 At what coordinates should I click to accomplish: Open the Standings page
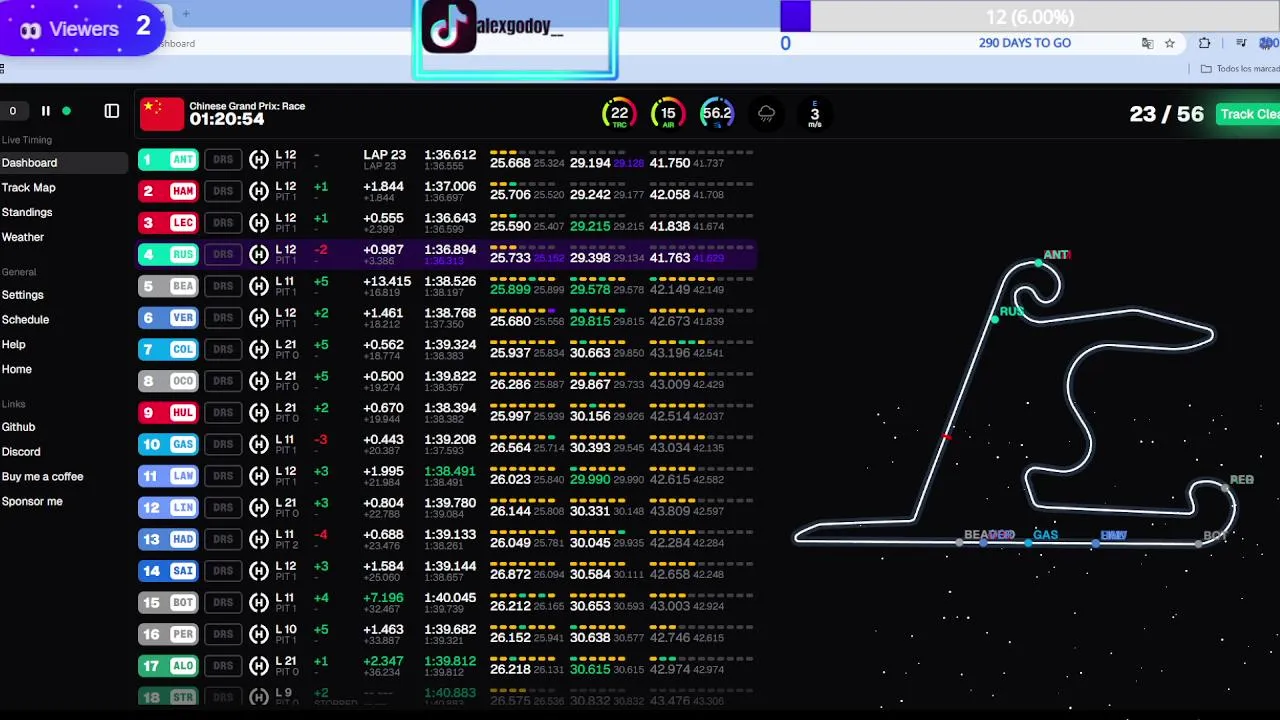[27, 212]
